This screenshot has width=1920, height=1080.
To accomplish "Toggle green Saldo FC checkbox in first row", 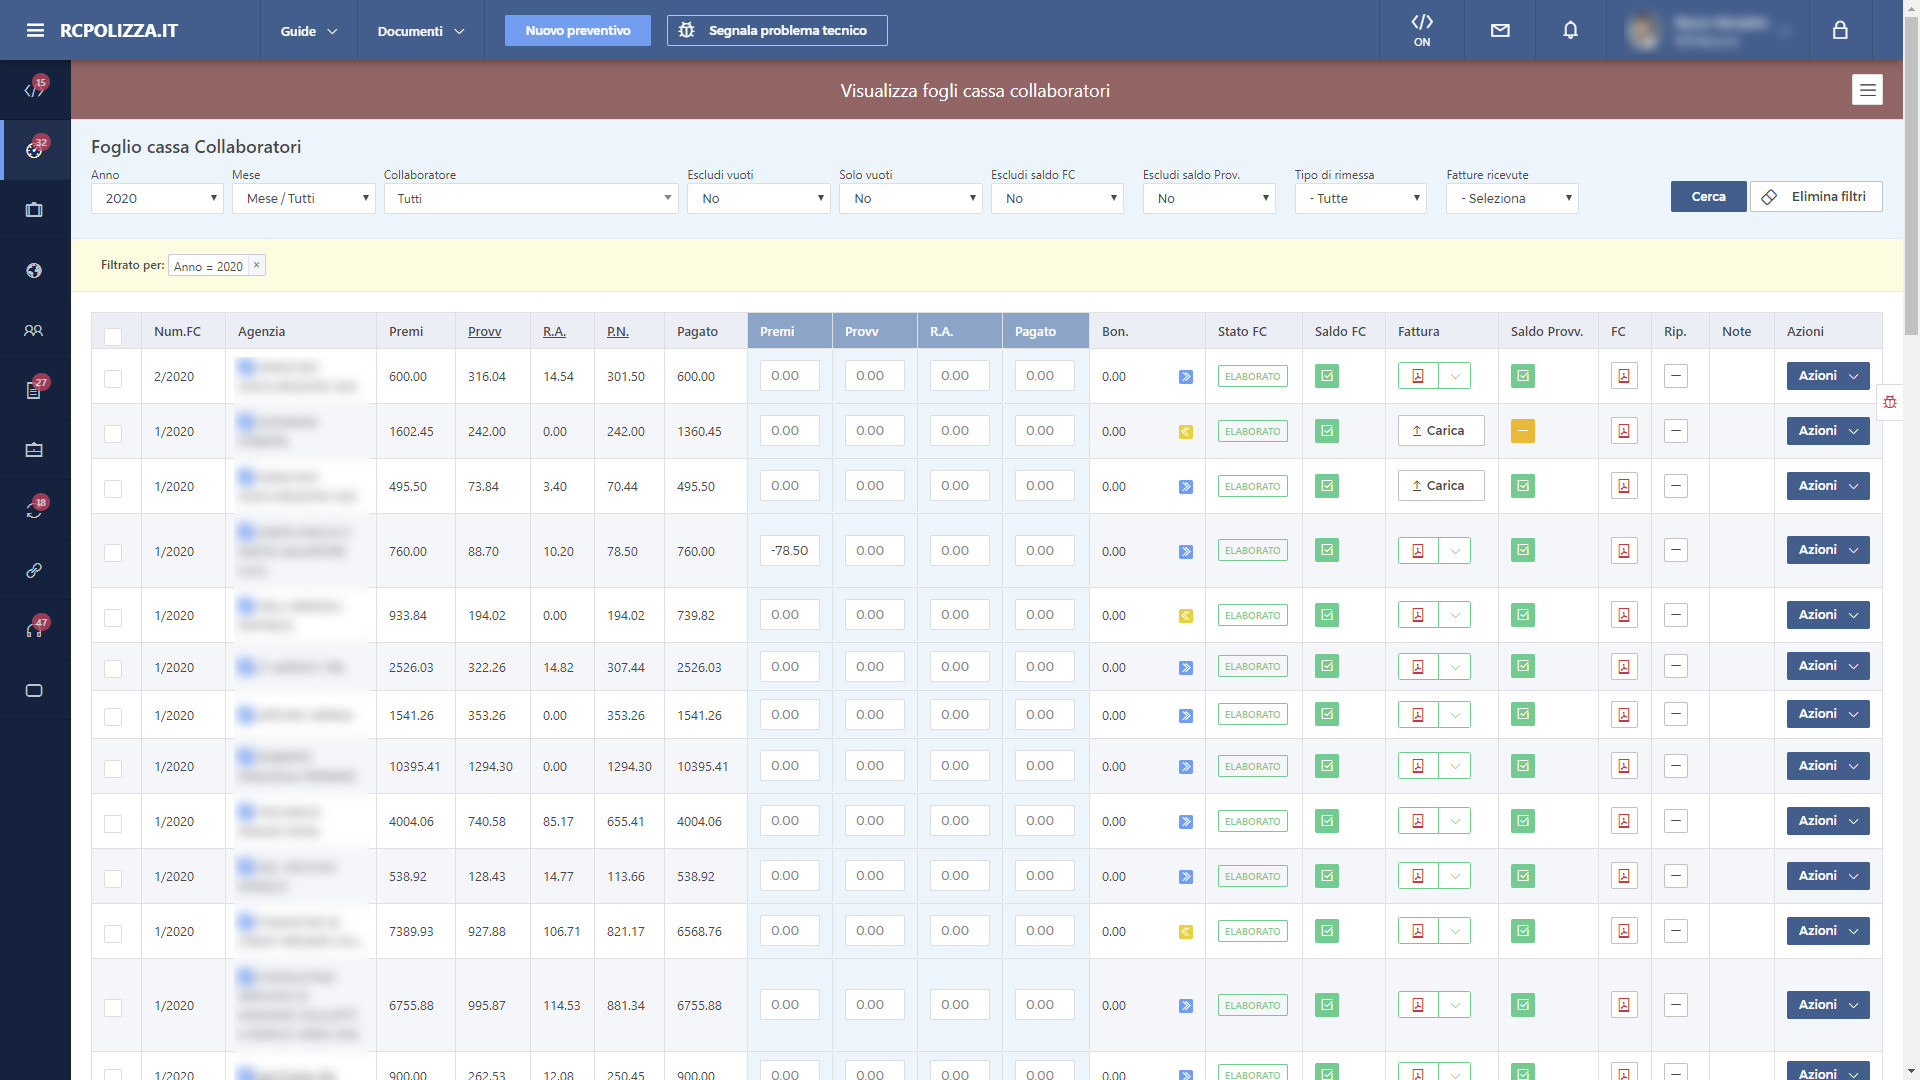I will [1327, 377].
